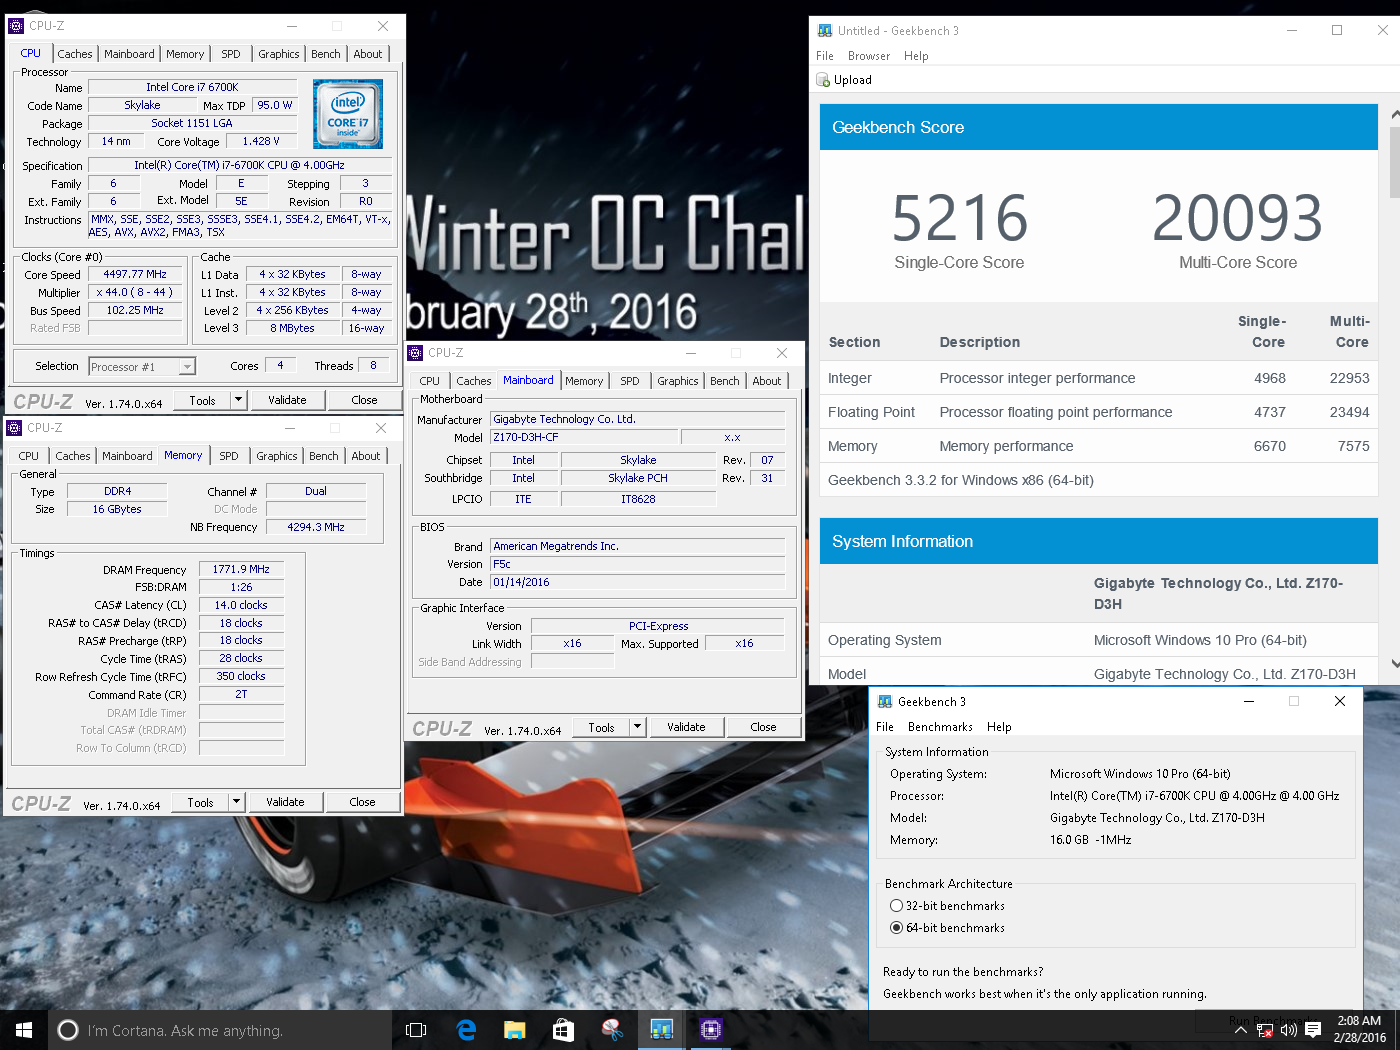Open Tools dropdown arrow in CPU tab window

238,400
